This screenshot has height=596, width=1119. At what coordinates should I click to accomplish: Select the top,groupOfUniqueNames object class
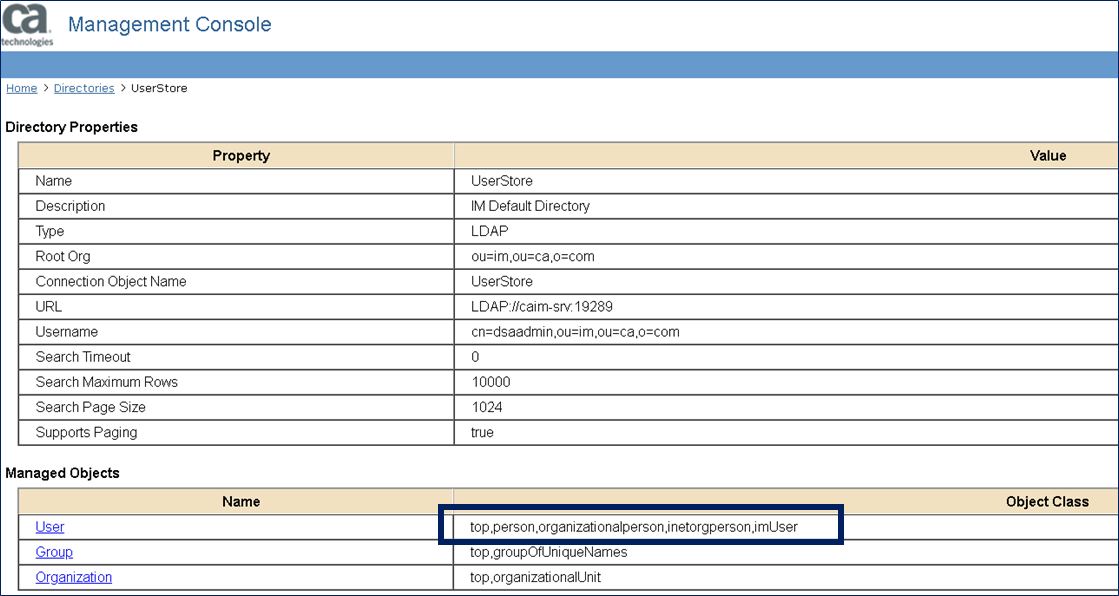click(548, 552)
